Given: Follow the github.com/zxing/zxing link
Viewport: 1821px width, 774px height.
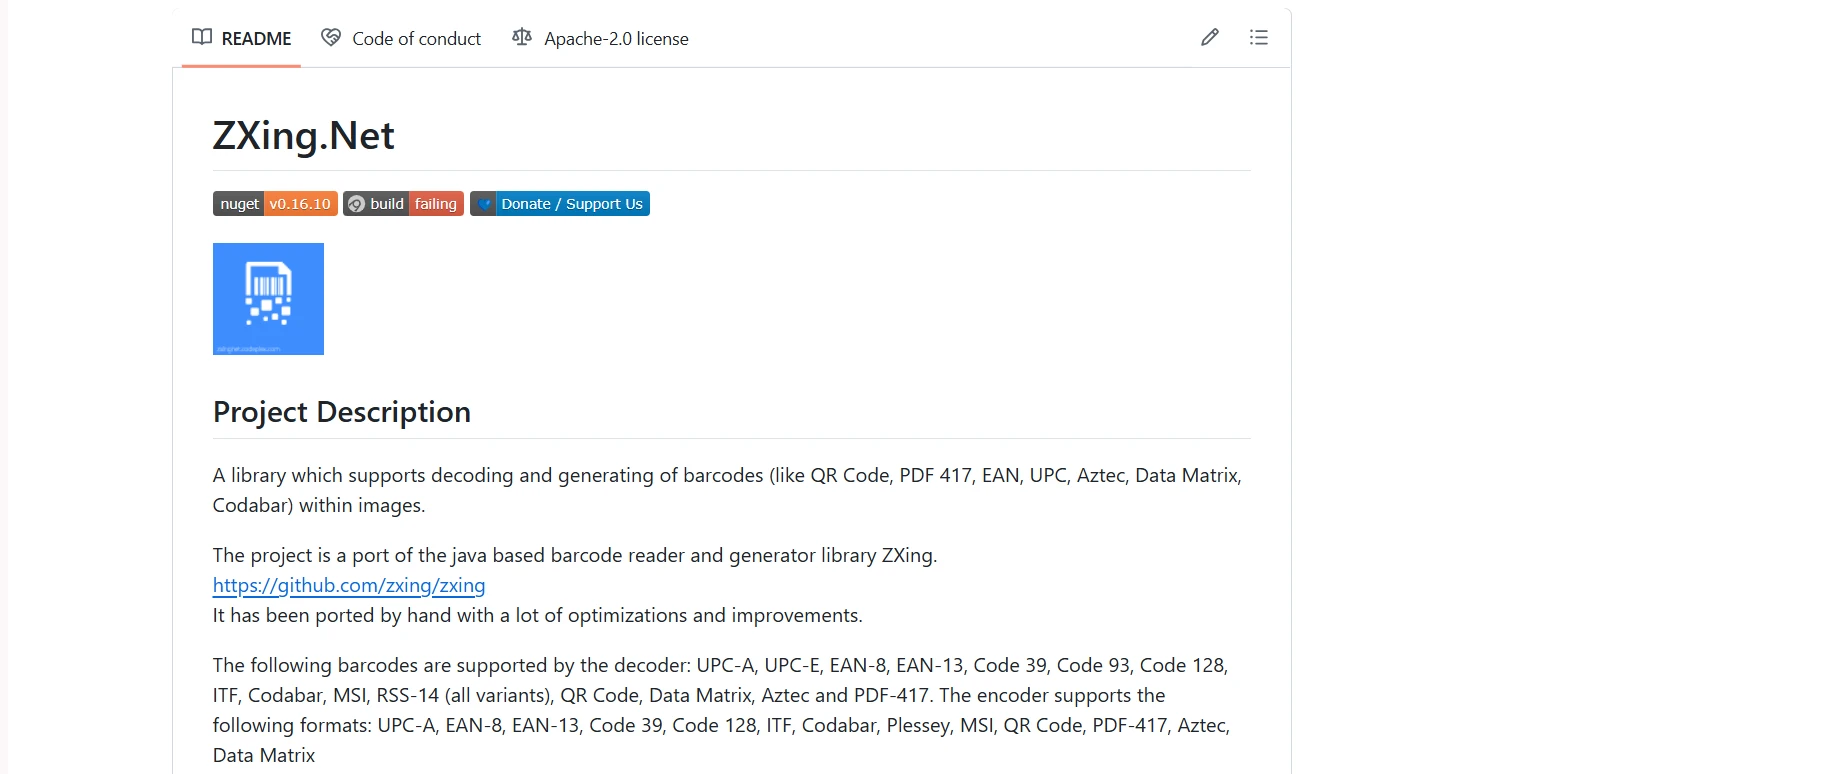Looking at the screenshot, I should point(348,585).
